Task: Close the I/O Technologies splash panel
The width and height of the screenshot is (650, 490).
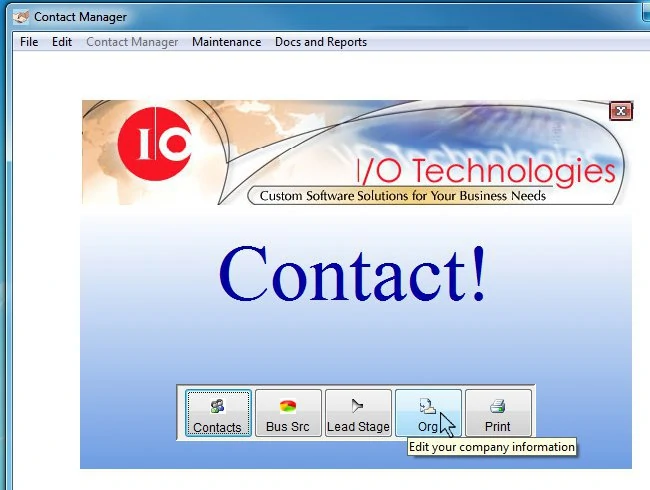Action: [x=621, y=111]
